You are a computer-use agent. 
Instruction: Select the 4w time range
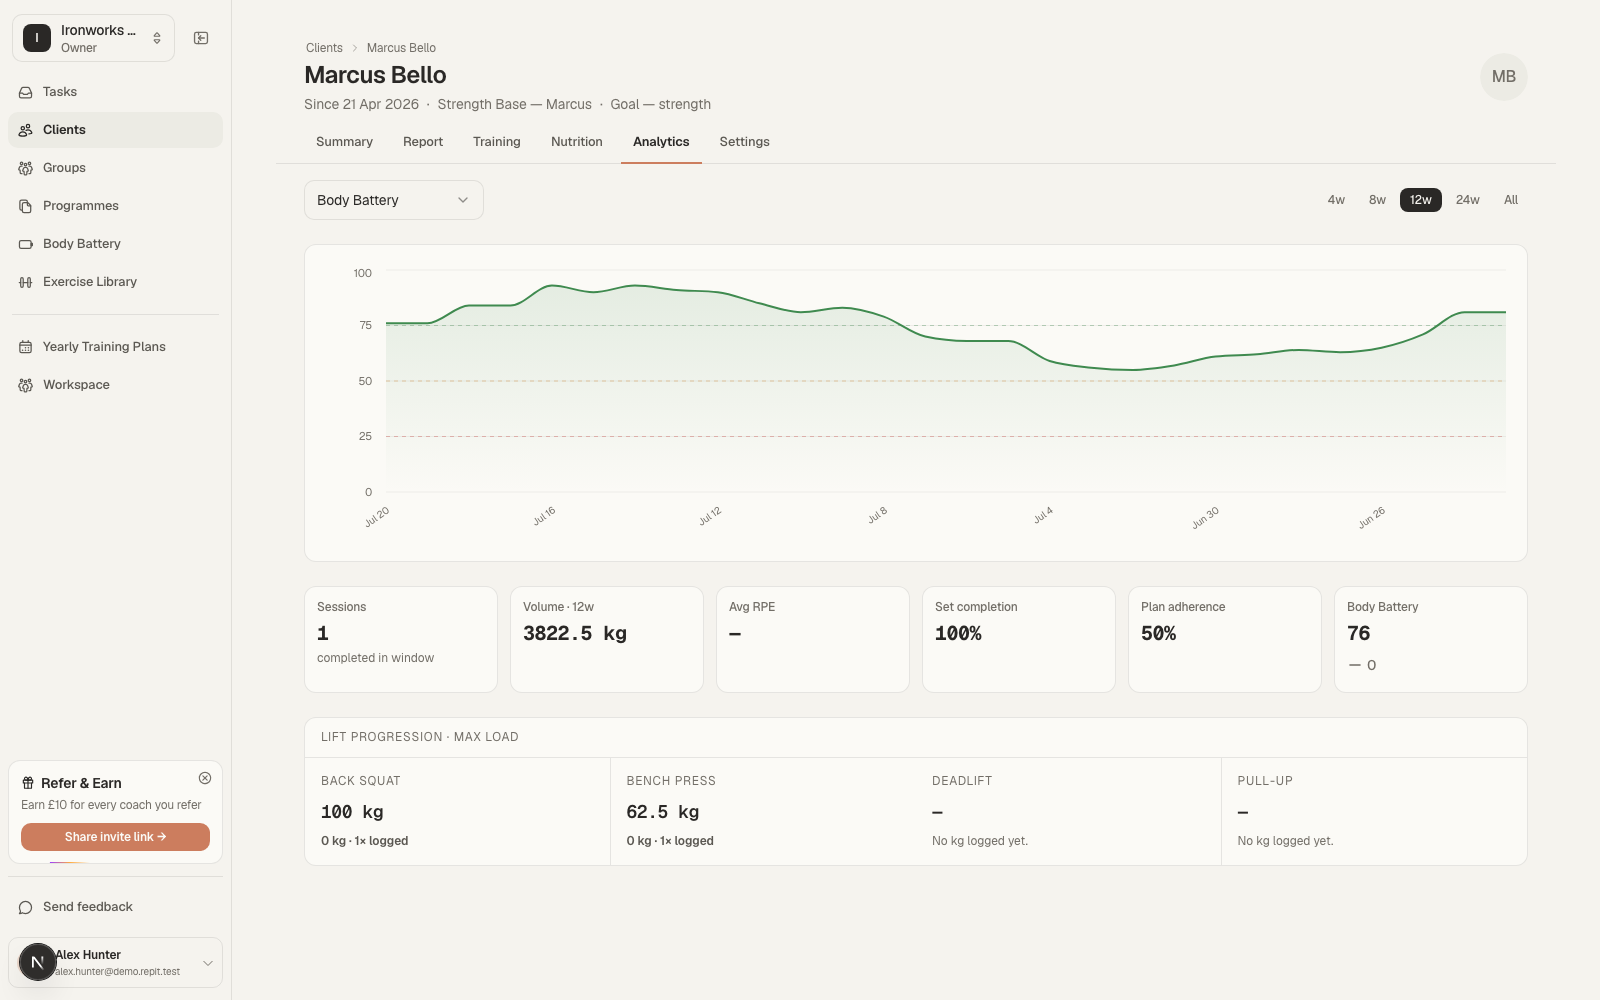click(1336, 200)
